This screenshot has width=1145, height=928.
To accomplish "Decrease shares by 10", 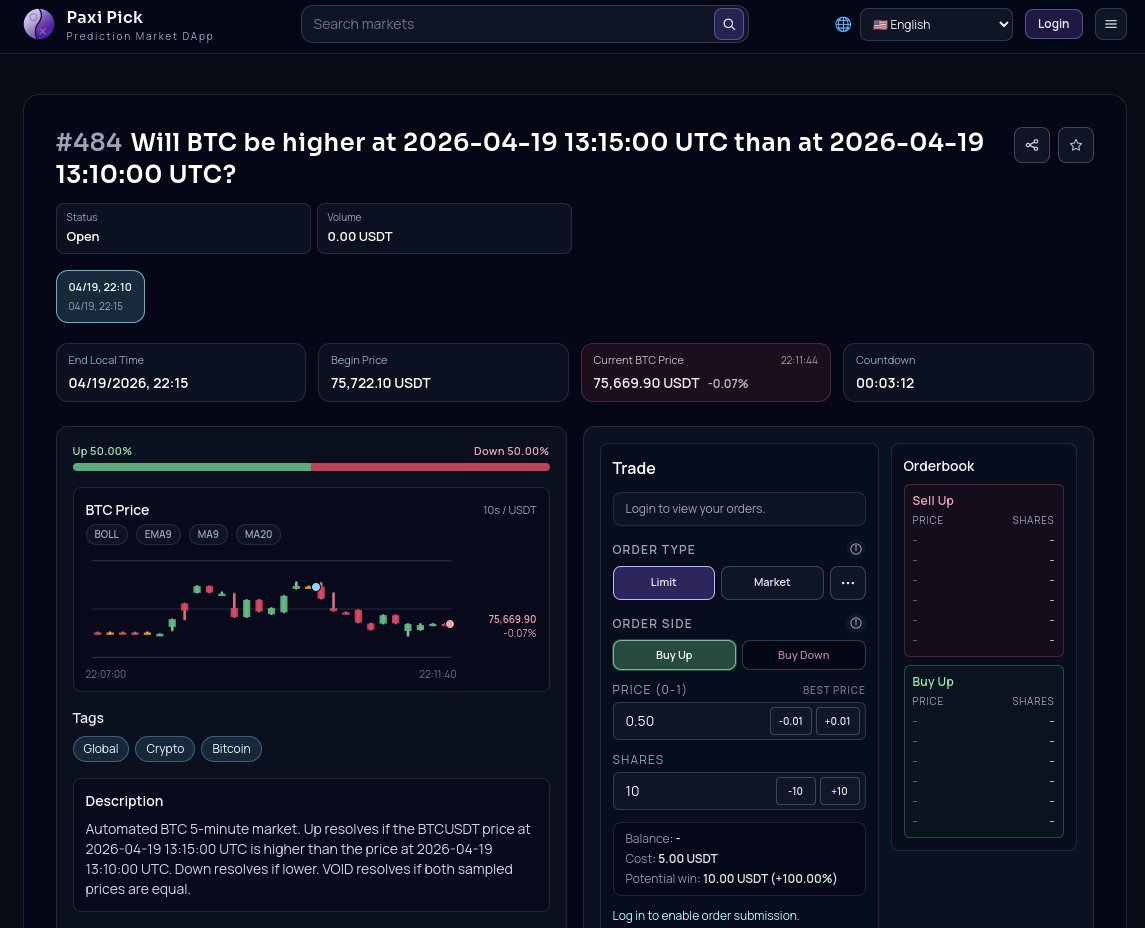I will (795, 791).
